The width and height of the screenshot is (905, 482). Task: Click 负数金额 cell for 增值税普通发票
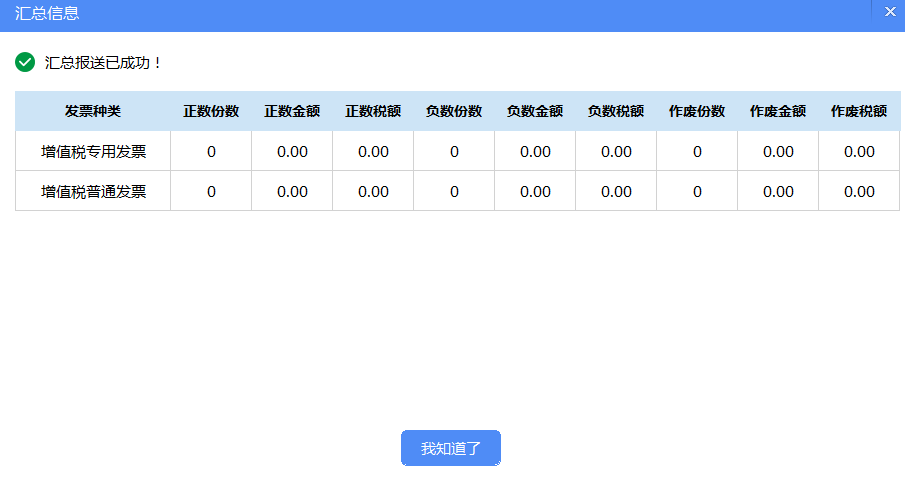(535, 191)
